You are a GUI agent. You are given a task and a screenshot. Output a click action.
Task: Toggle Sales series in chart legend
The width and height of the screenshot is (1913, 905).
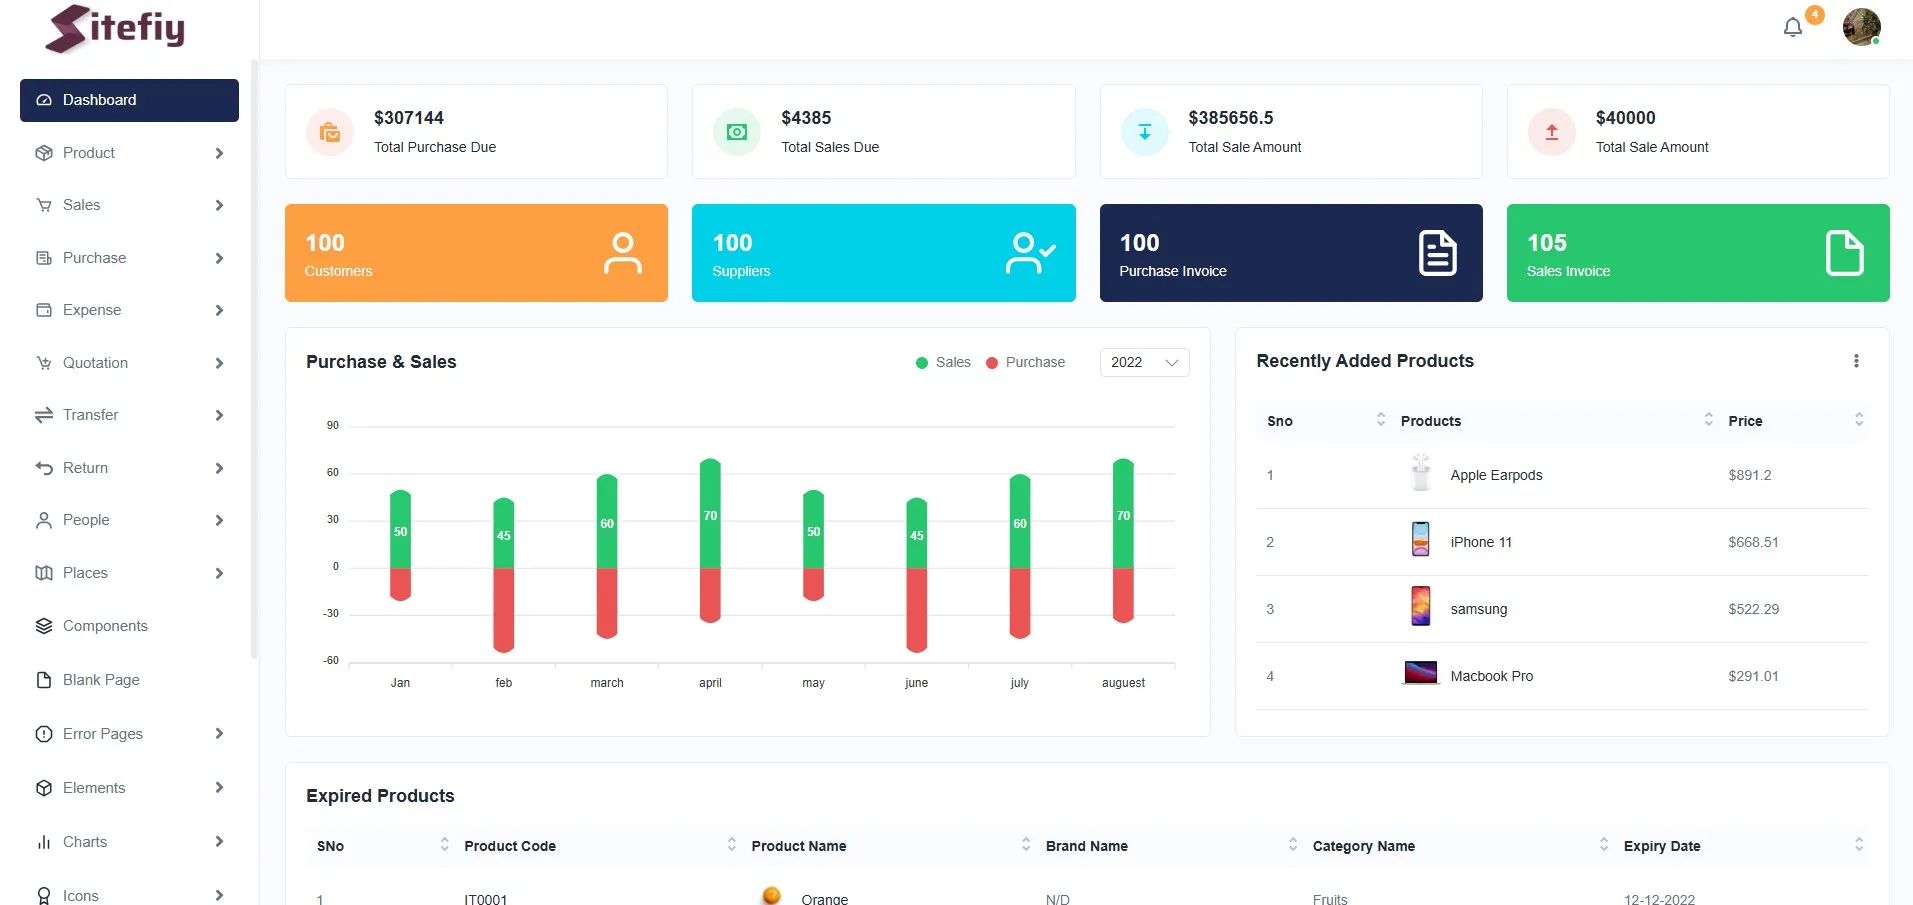click(943, 362)
